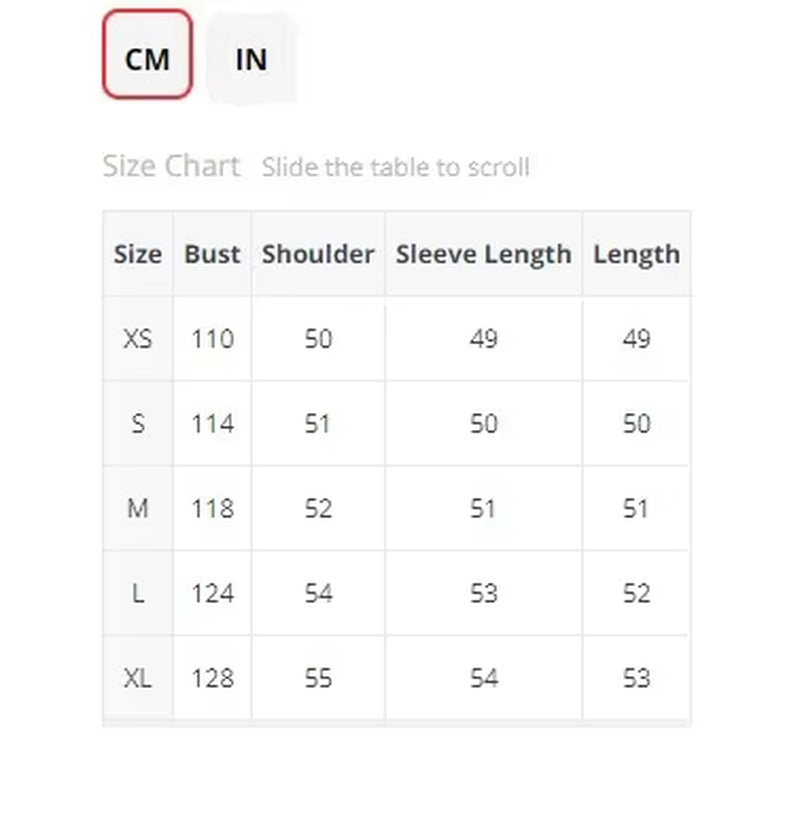Select the S size row label
The image size is (800, 823).
[138, 424]
